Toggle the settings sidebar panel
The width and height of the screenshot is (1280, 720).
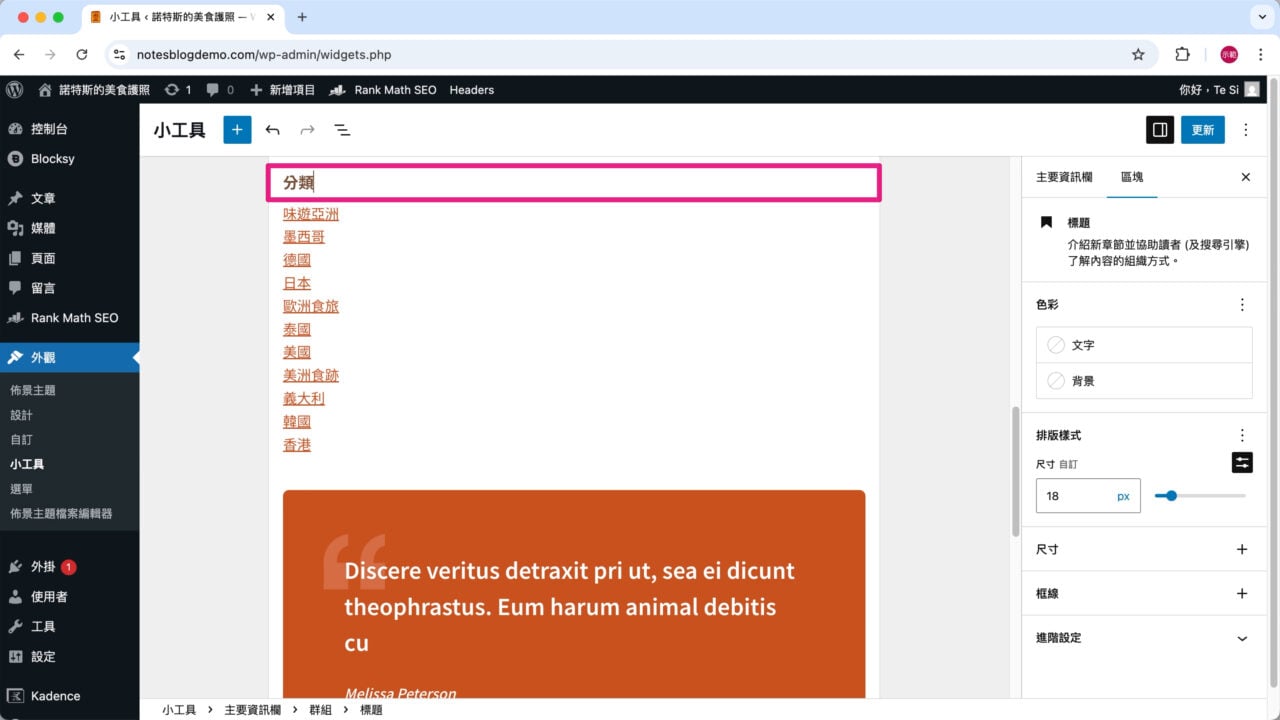pos(1159,129)
